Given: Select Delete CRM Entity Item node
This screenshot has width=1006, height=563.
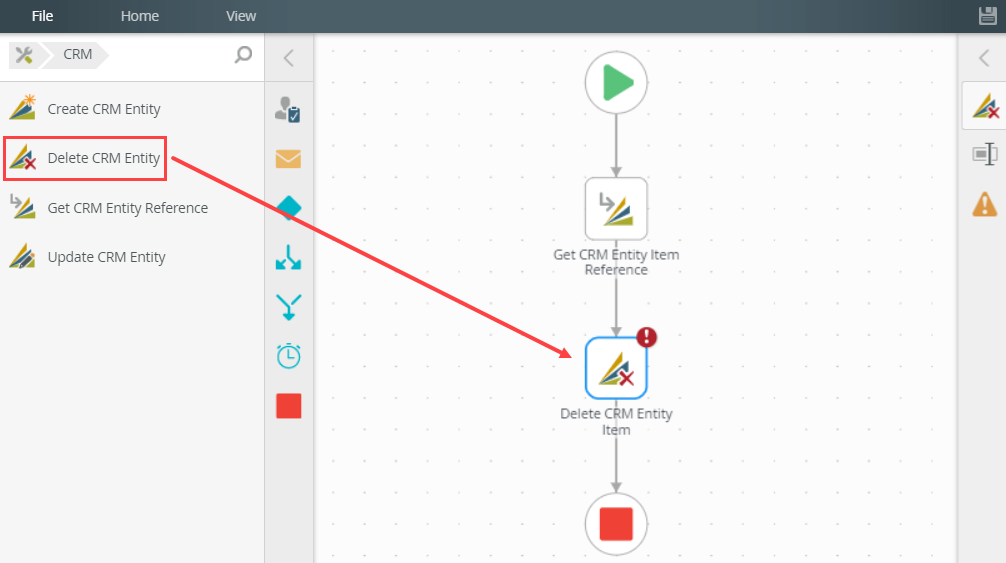Looking at the screenshot, I should point(616,368).
